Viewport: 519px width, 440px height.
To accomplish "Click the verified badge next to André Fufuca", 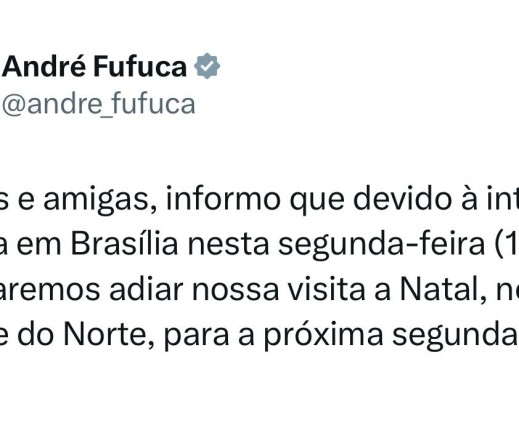I will (x=207, y=66).
